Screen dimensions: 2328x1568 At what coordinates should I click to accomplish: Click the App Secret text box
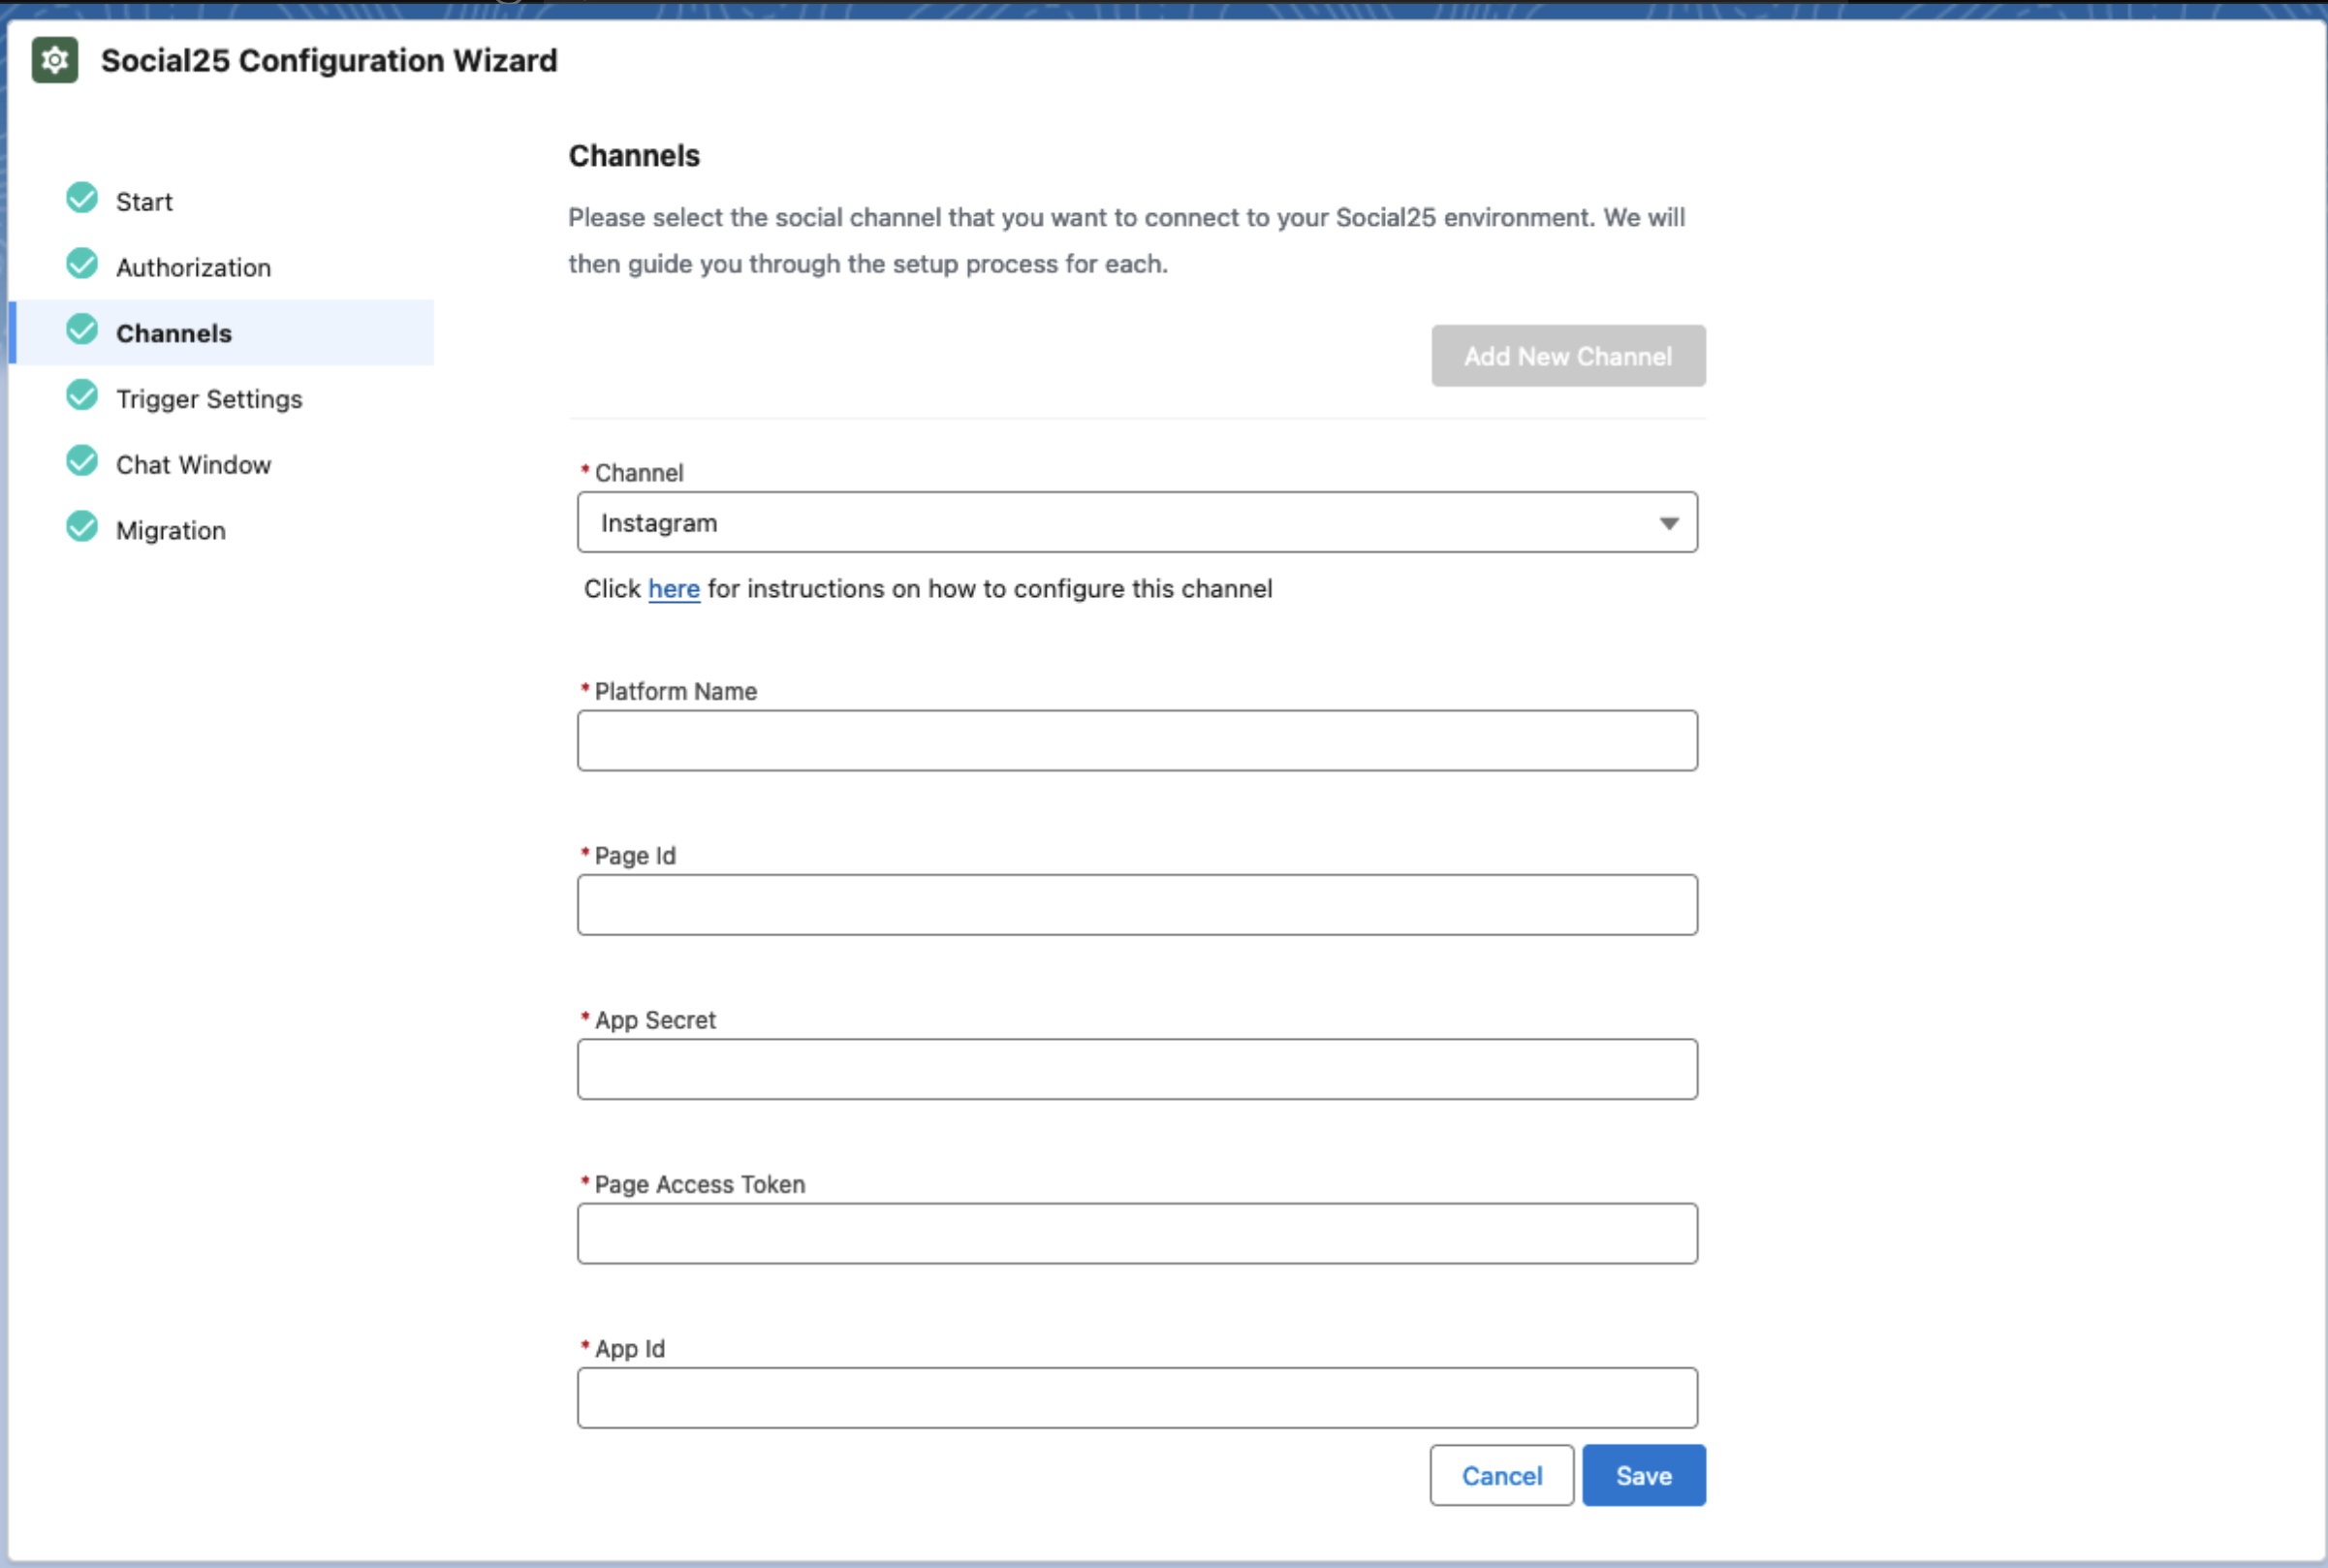(1136, 1070)
